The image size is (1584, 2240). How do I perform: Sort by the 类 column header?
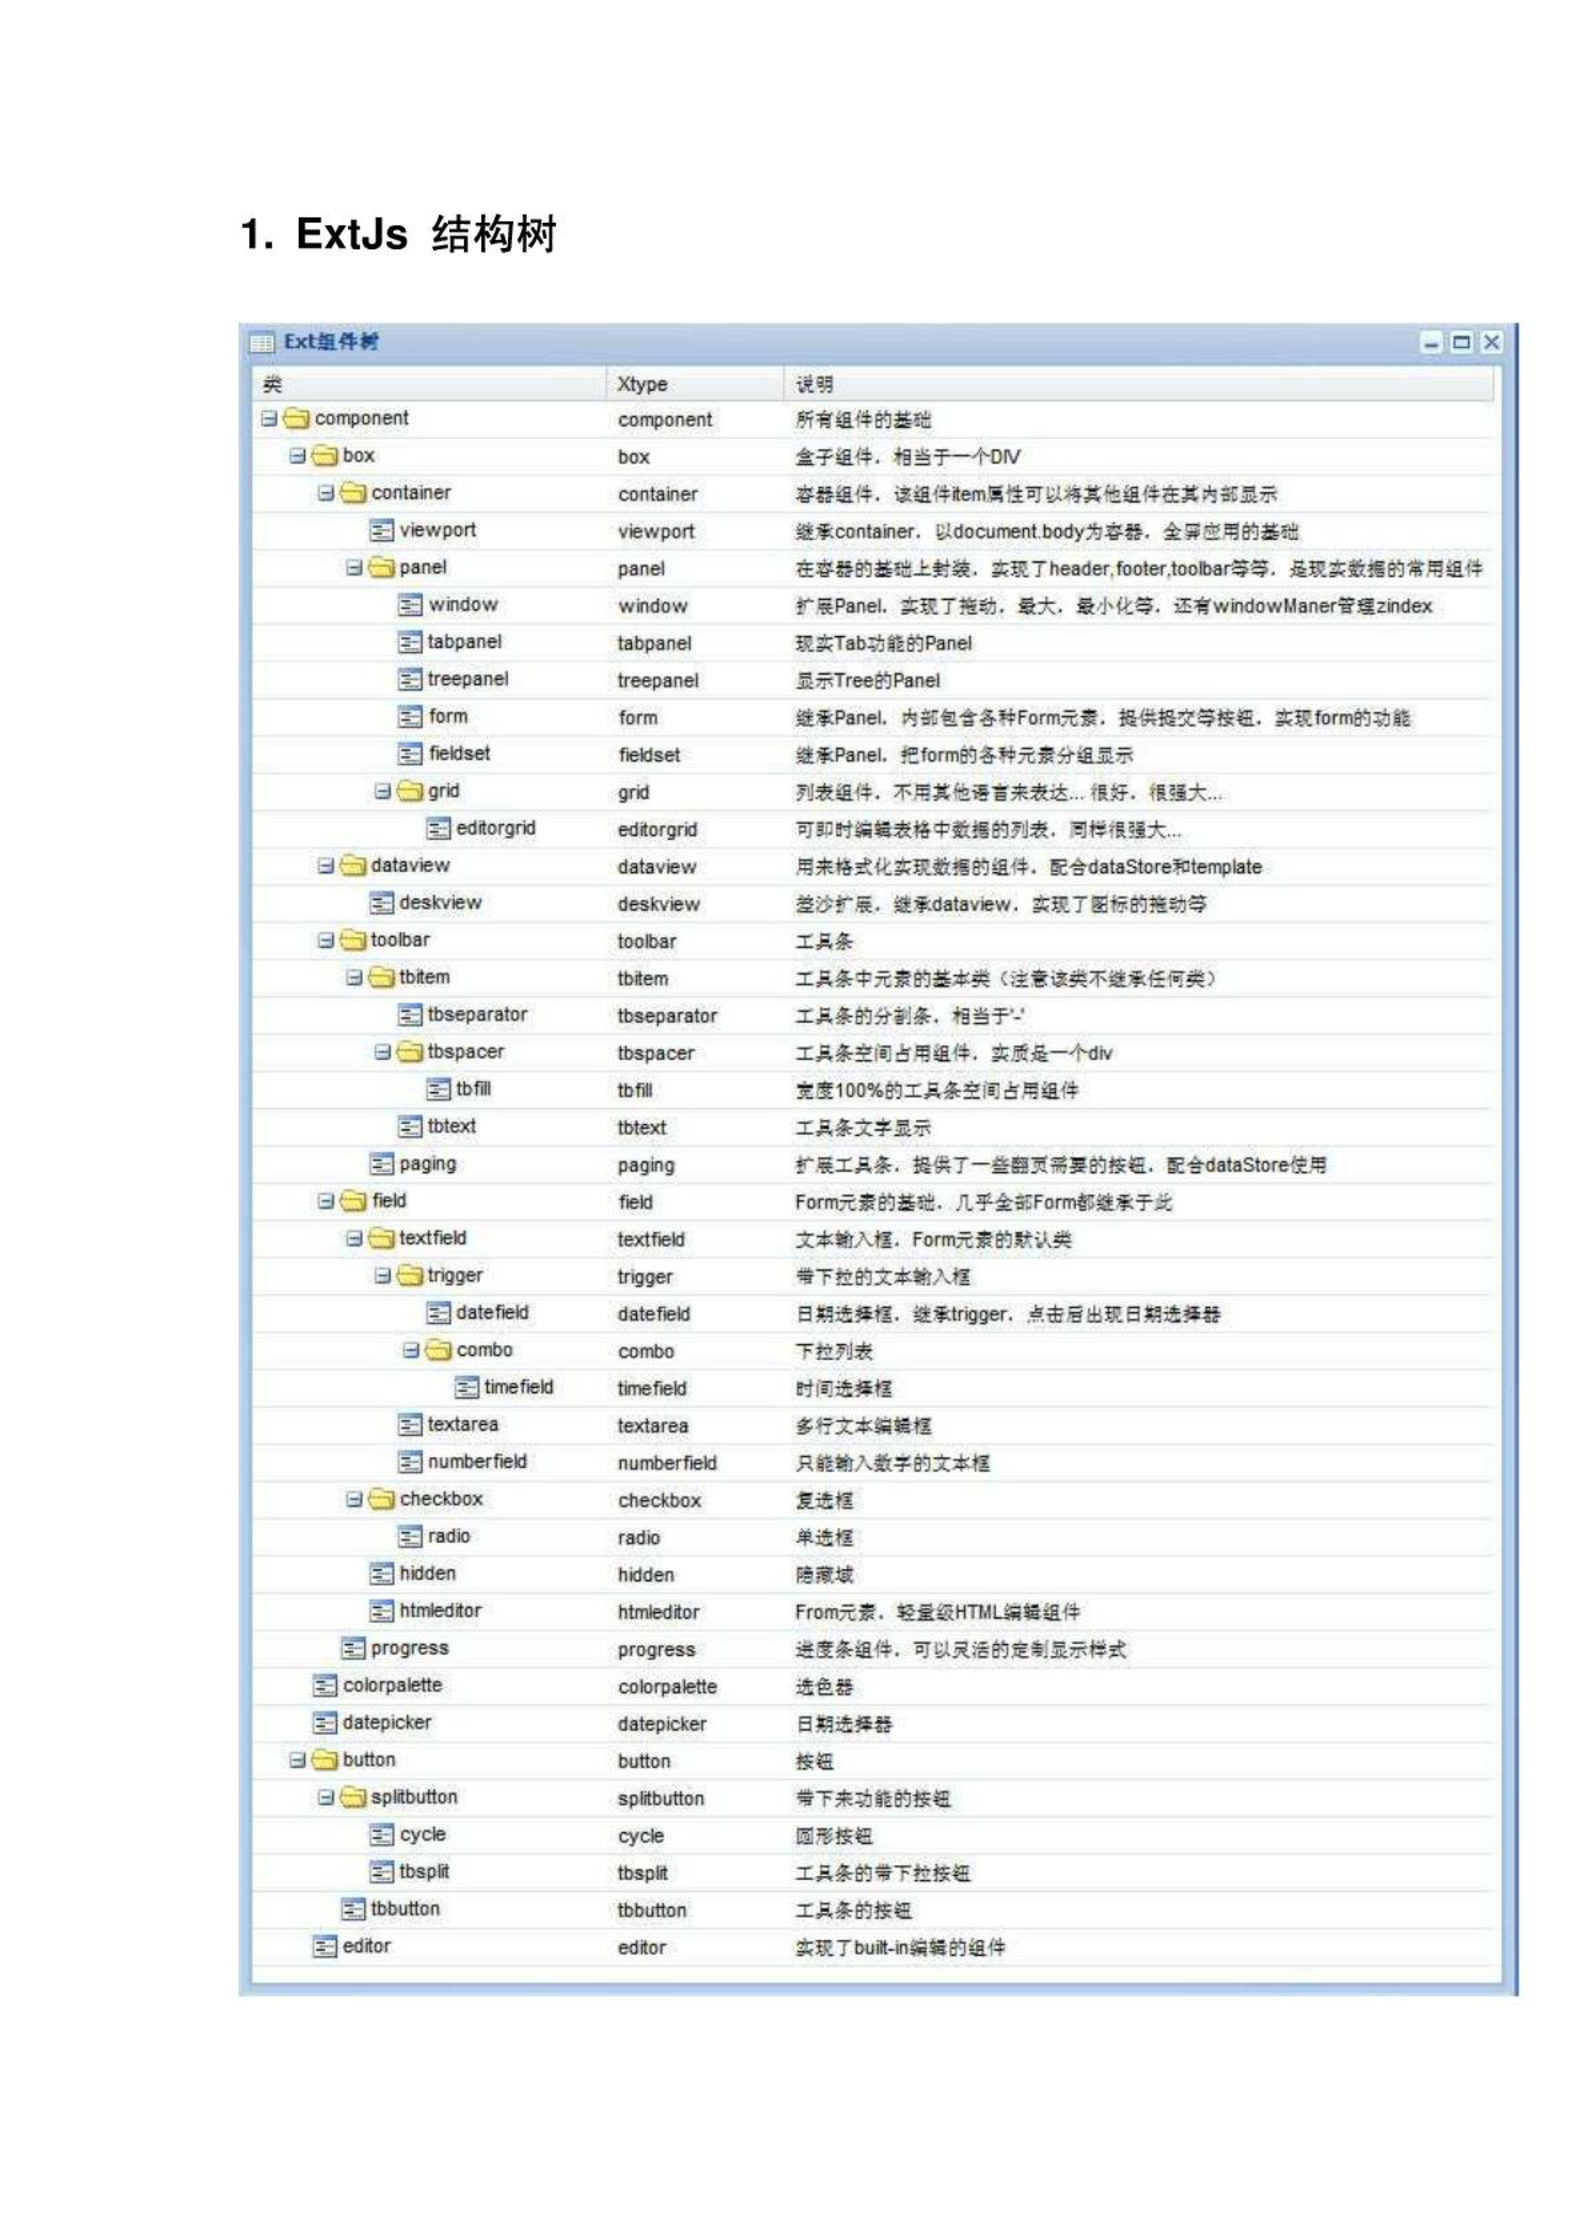coord(429,384)
